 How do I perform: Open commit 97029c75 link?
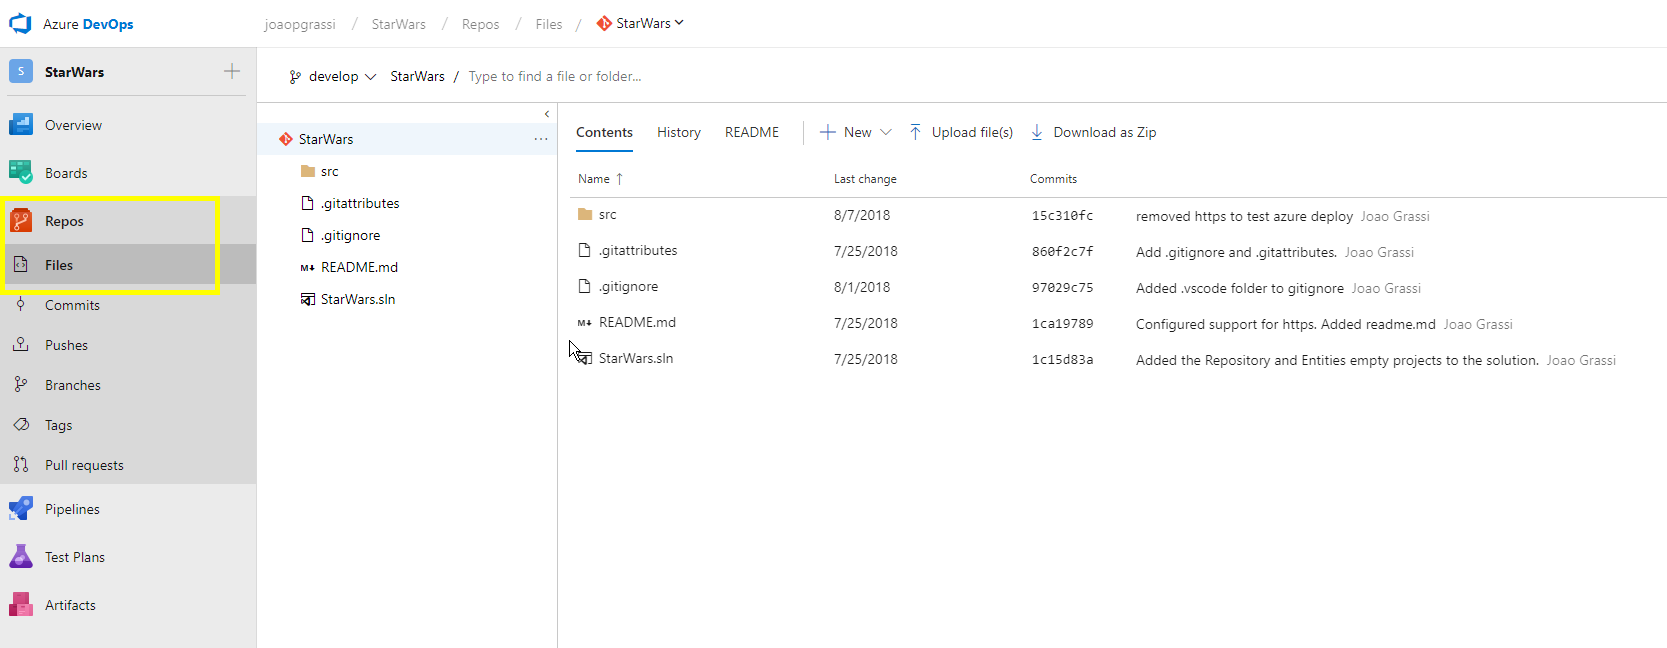pyautogui.click(x=1062, y=288)
